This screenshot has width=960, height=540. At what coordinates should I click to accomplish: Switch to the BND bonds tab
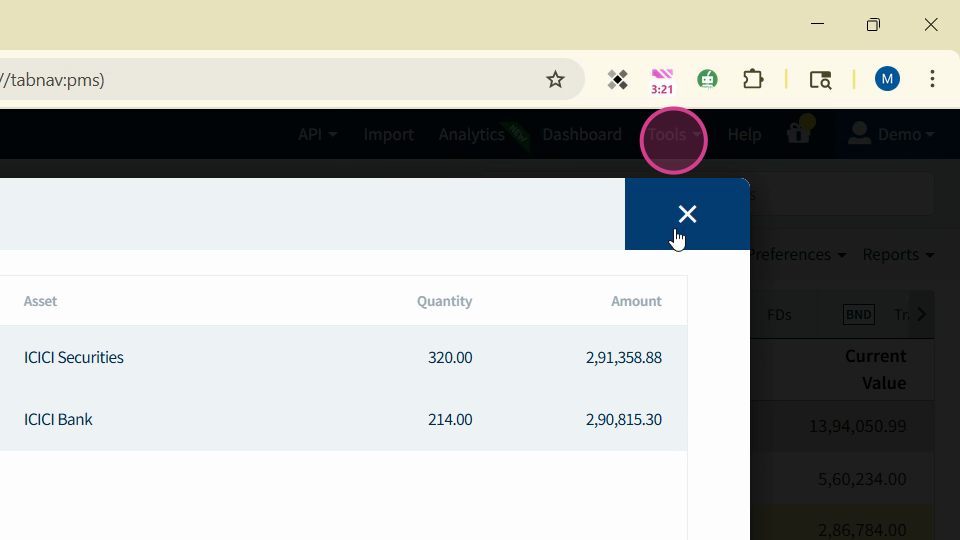point(858,315)
